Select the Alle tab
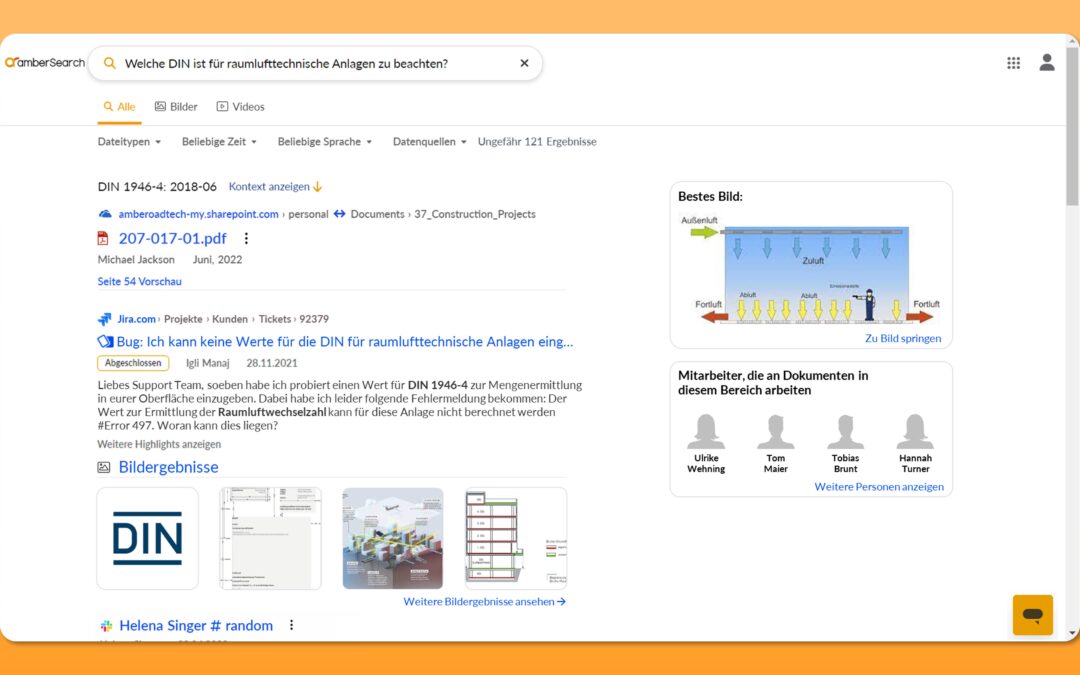 click(119, 107)
